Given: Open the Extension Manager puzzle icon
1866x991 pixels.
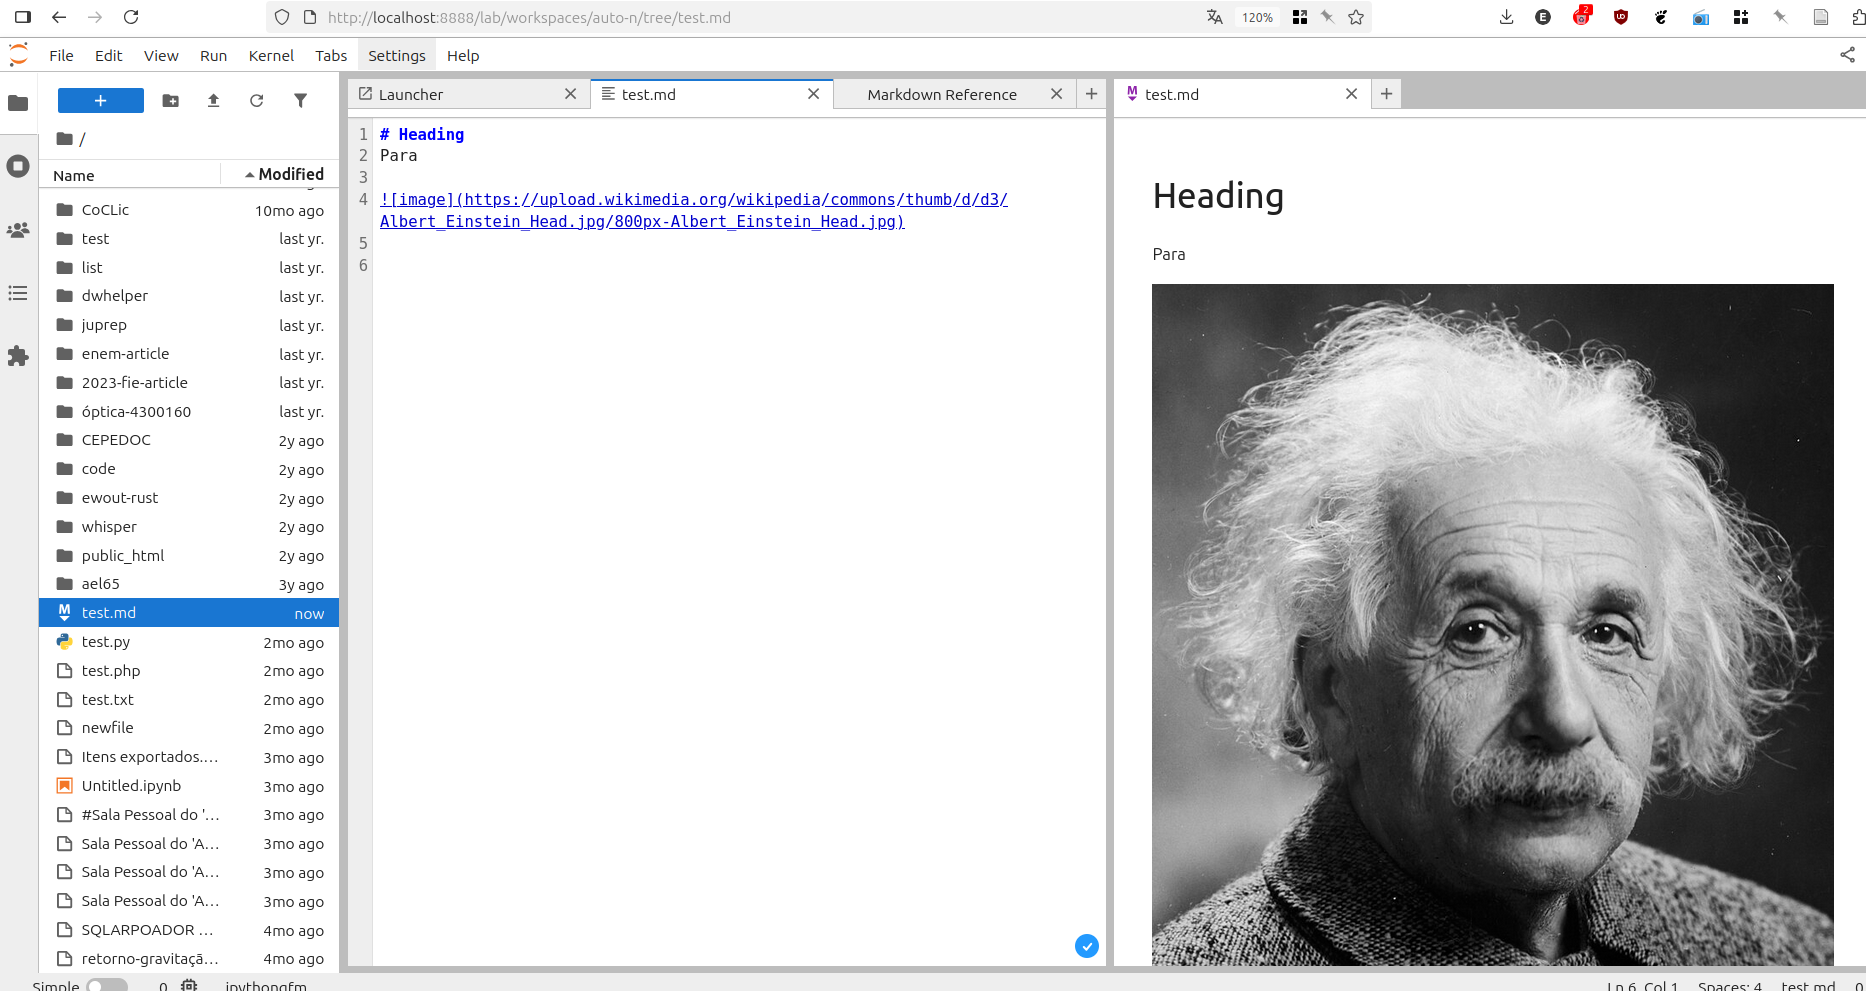Looking at the screenshot, I should pyautogui.click(x=18, y=356).
